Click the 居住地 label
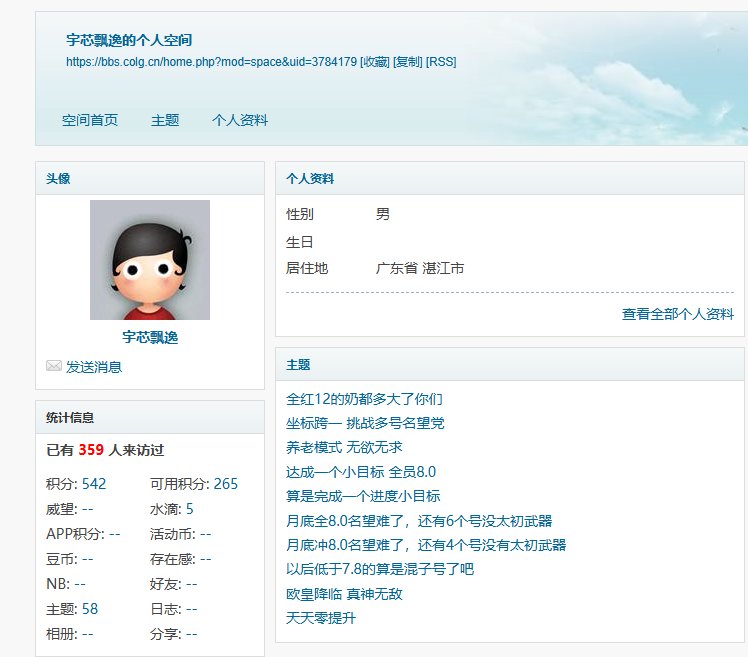 click(307, 268)
